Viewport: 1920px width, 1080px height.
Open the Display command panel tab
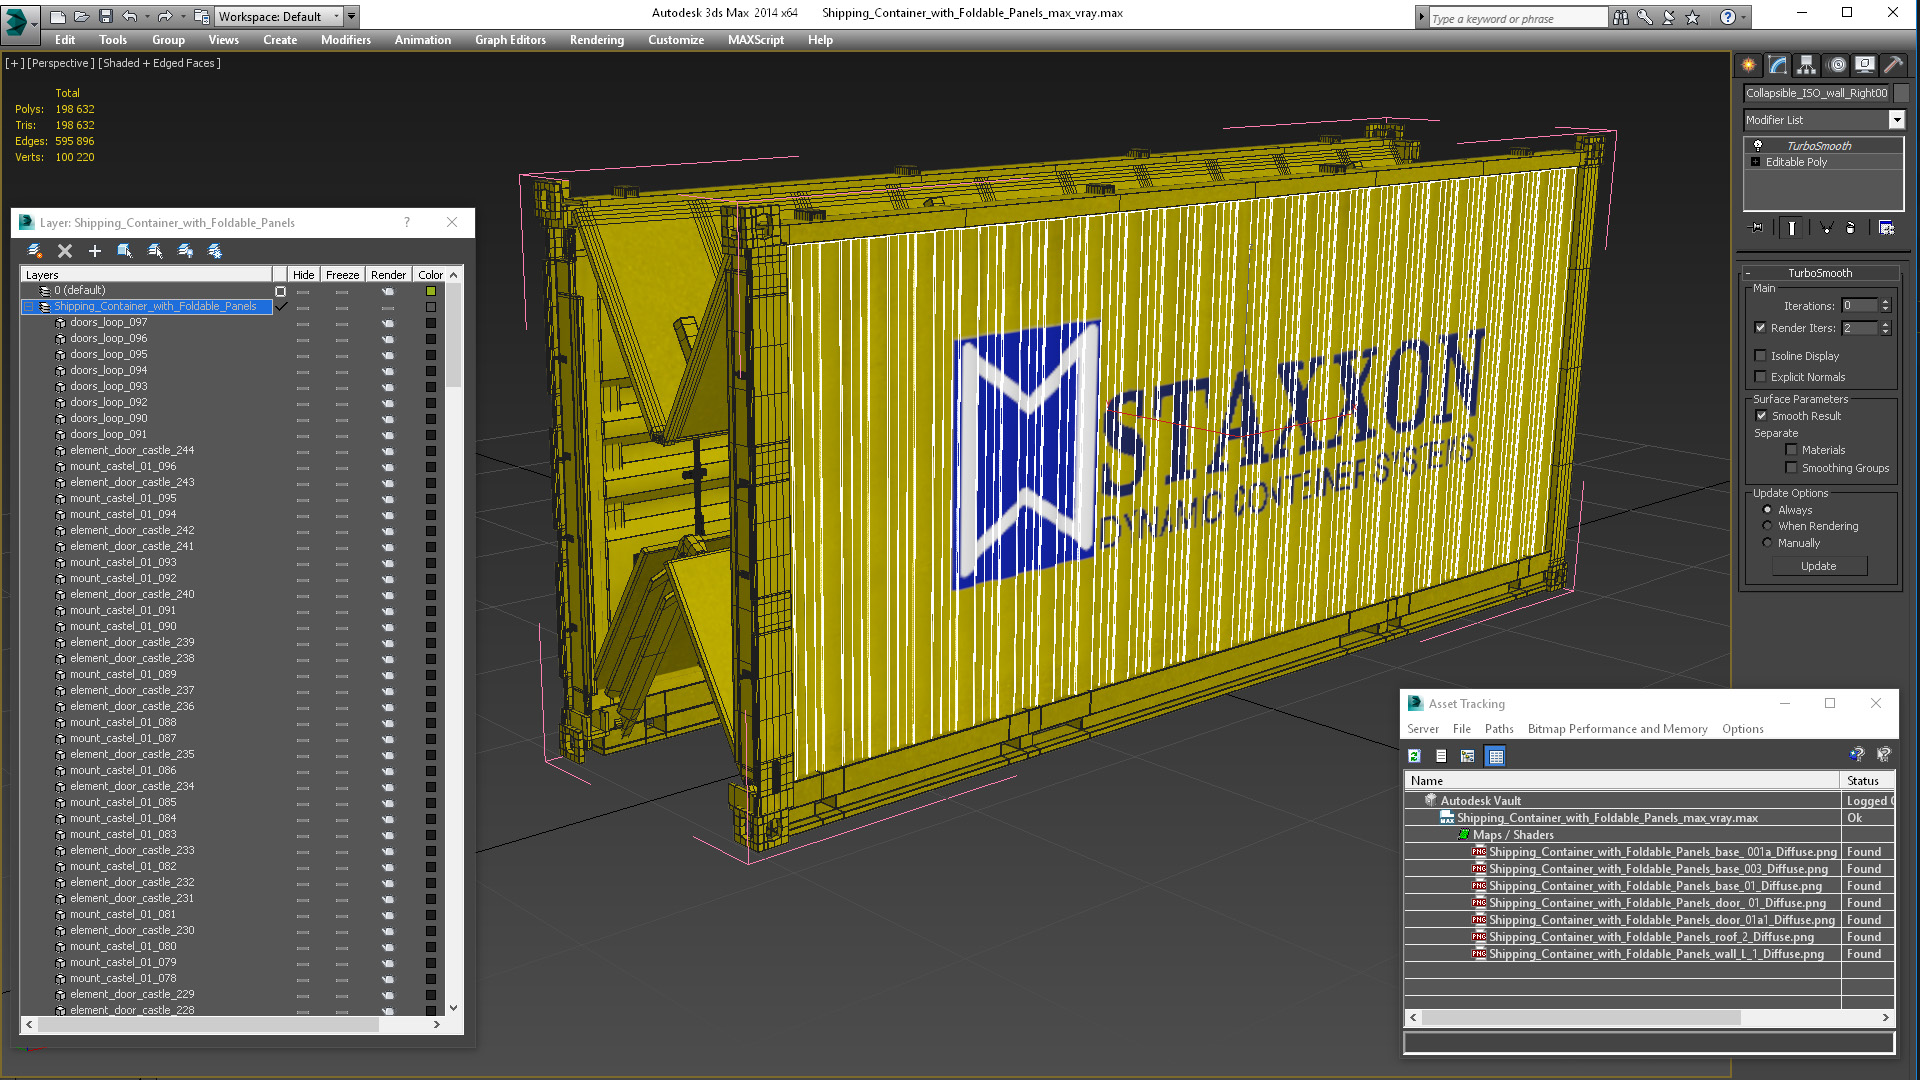[x=1864, y=65]
